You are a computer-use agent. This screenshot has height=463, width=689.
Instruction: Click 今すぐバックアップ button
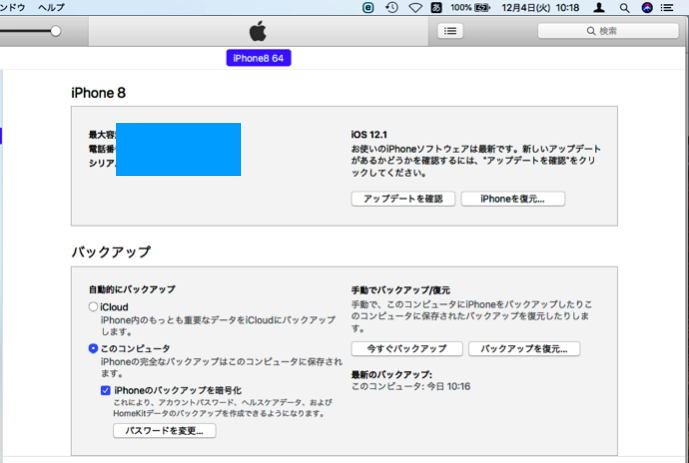(x=407, y=349)
